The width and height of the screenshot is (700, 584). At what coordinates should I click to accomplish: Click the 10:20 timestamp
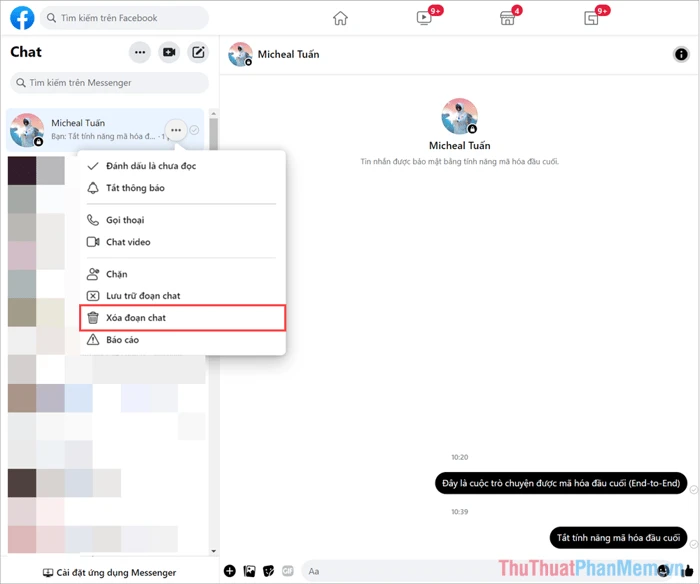pos(459,457)
